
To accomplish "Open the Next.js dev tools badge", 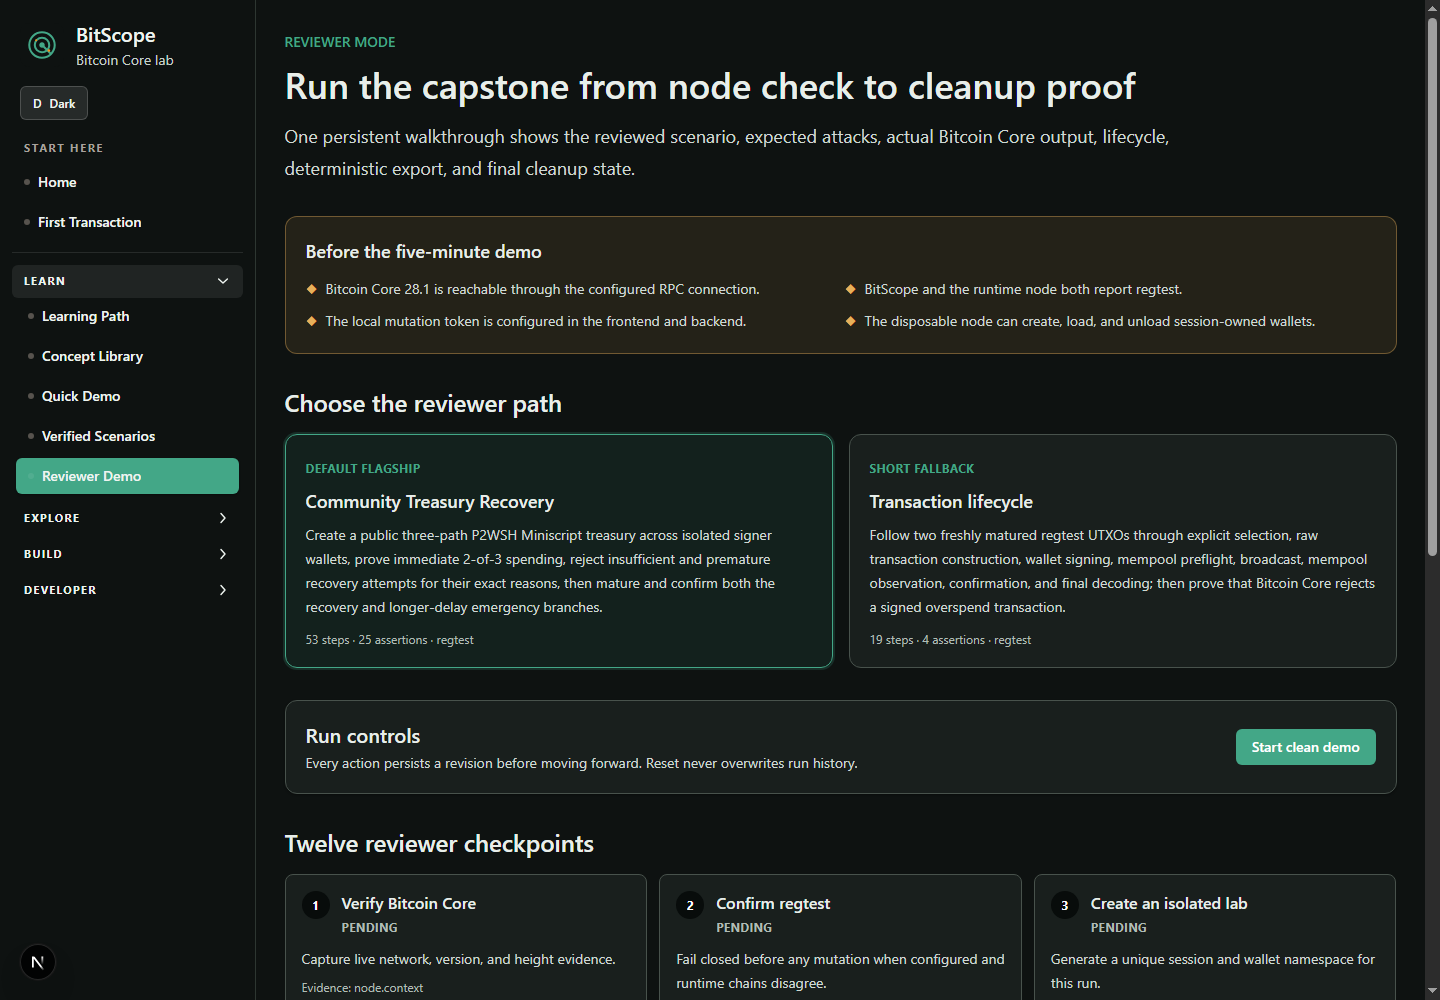I will point(38,963).
